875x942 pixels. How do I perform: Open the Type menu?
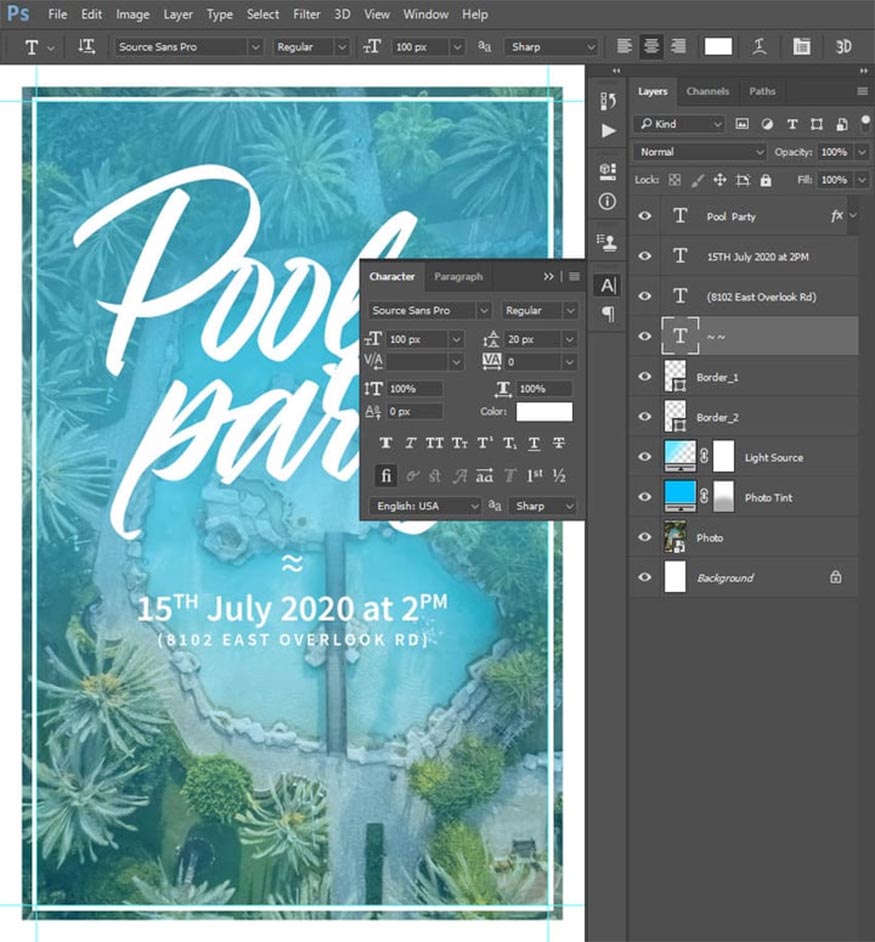pyautogui.click(x=219, y=14)
